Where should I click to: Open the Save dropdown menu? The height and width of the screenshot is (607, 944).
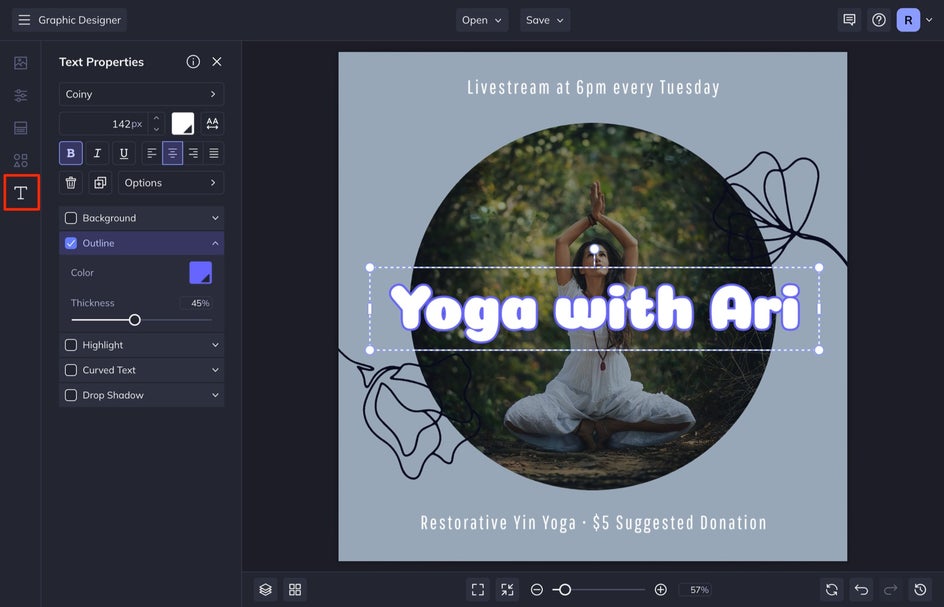coord(545,20)
